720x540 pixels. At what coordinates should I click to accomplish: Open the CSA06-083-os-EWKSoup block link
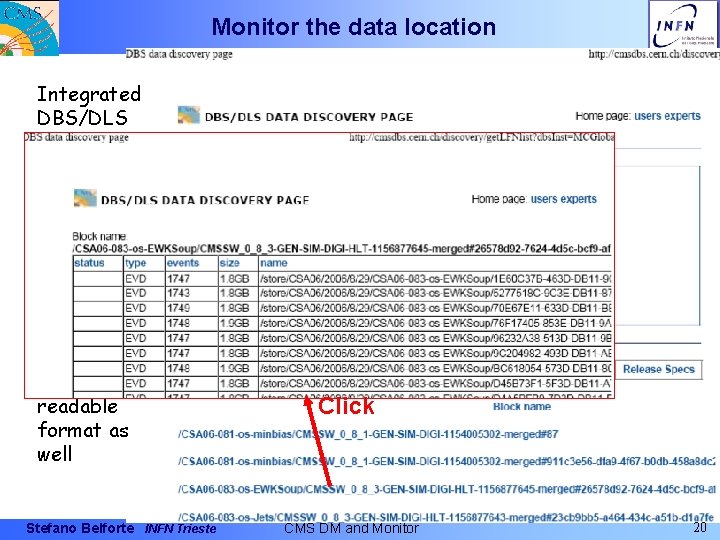[x=446, y=489]
